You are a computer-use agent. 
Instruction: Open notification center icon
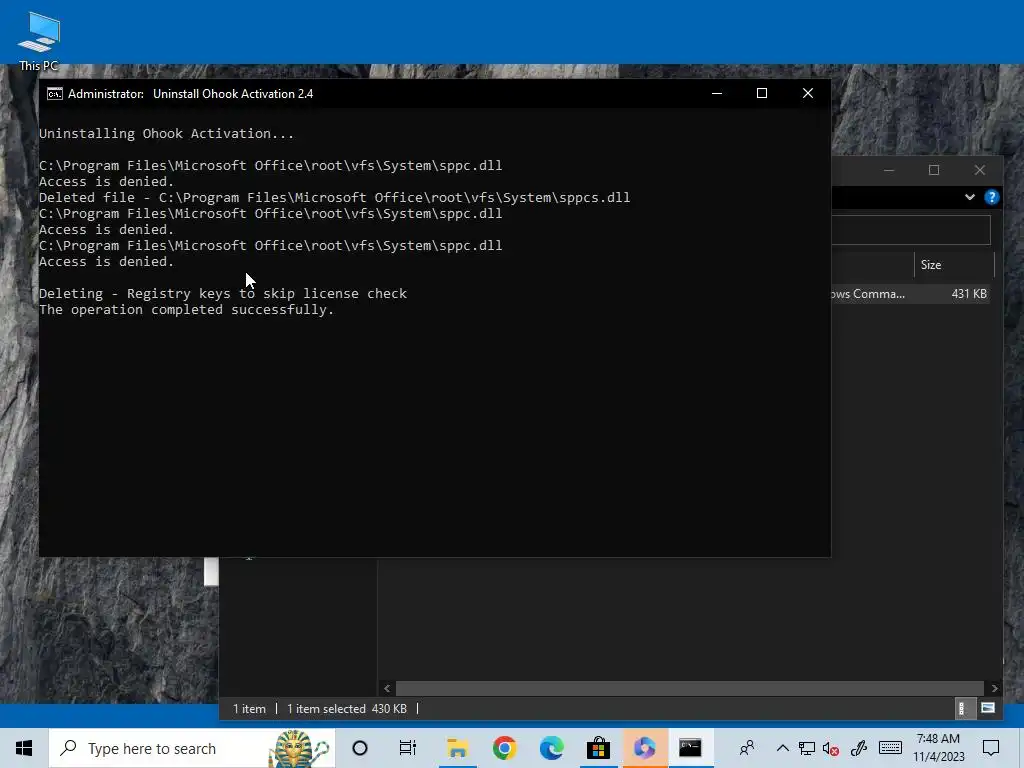(x=991, y=748)
